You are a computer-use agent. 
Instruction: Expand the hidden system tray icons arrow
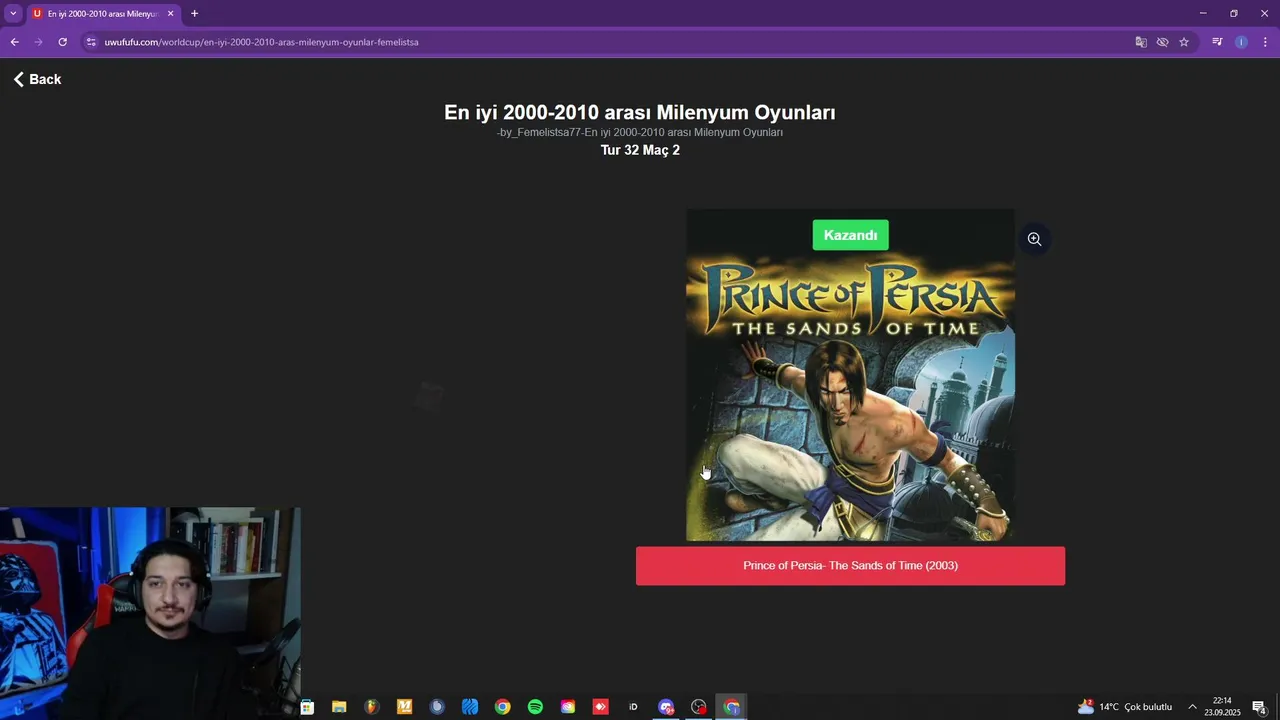[x=1192, y=707]
